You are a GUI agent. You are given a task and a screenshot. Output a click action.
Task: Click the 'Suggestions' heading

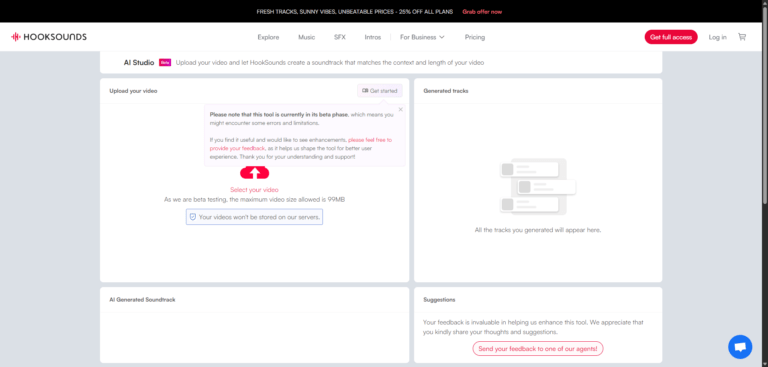coord(439,299)
